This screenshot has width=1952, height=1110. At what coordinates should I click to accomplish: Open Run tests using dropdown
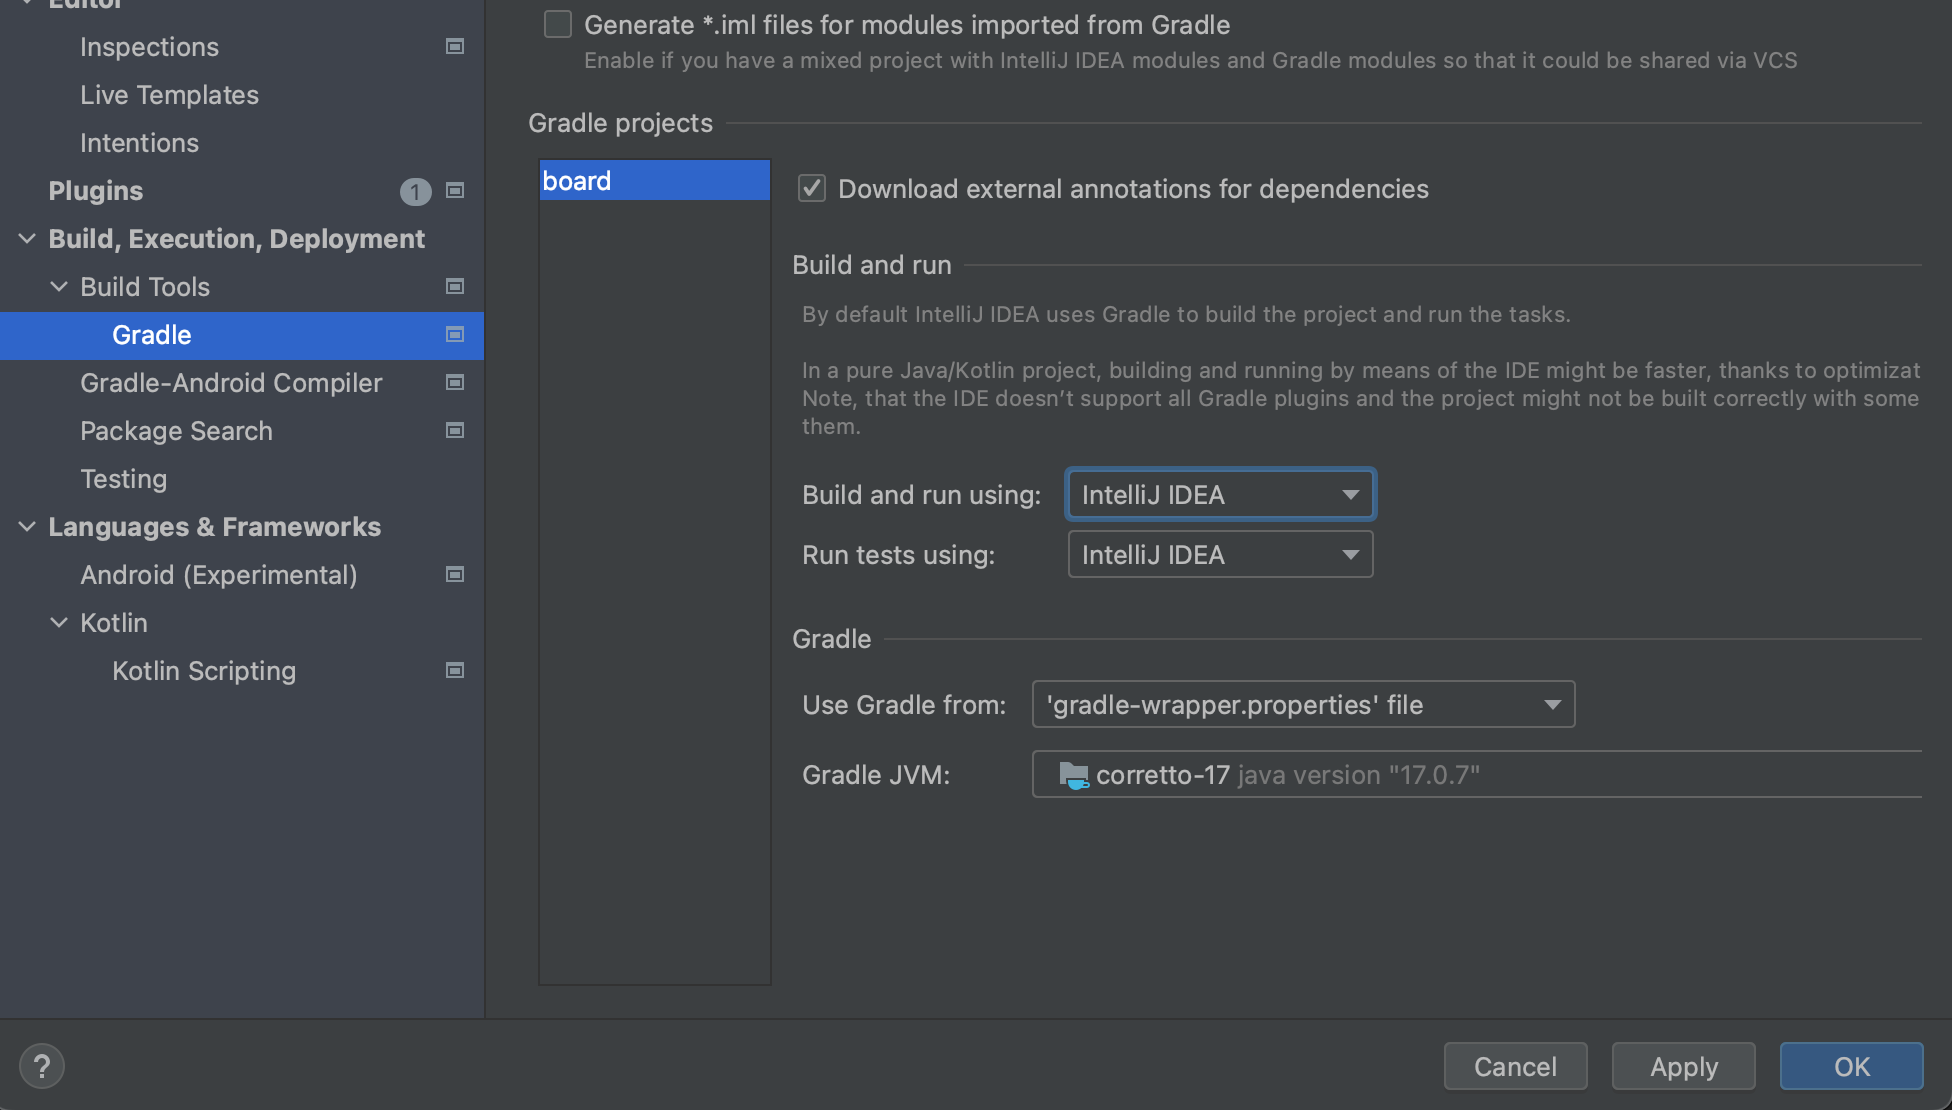[1220, 555]
